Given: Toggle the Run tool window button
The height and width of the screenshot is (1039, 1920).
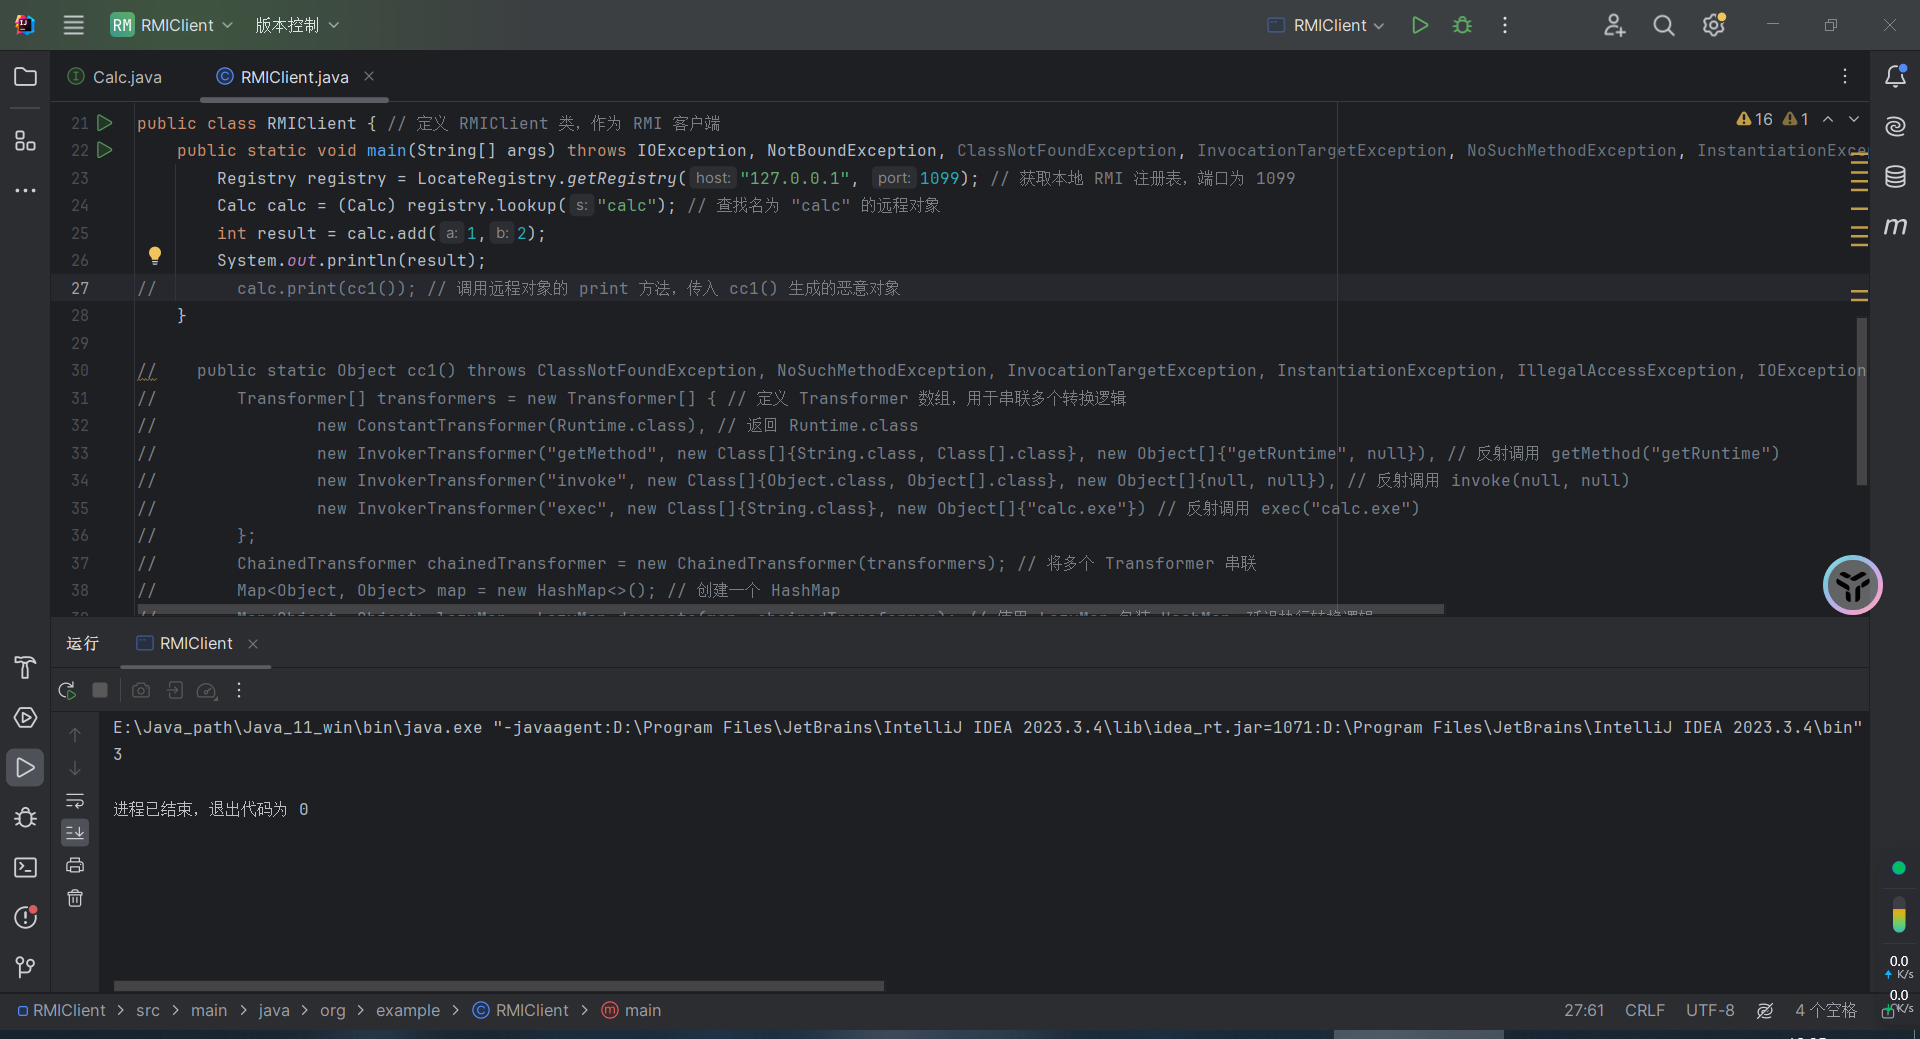Looking at the screenshot, I should (25, 767).
